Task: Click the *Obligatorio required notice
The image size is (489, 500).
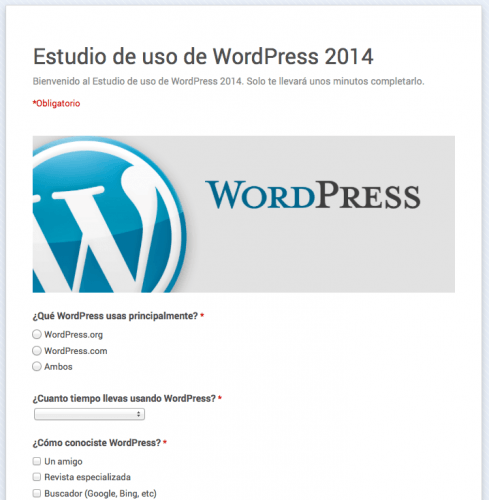Action: tap(56, 103)
